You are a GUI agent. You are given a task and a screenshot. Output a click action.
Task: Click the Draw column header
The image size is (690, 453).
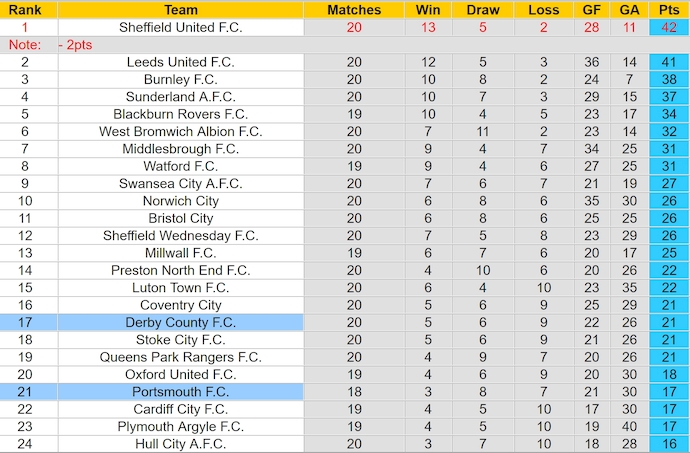tap(483, 10)
